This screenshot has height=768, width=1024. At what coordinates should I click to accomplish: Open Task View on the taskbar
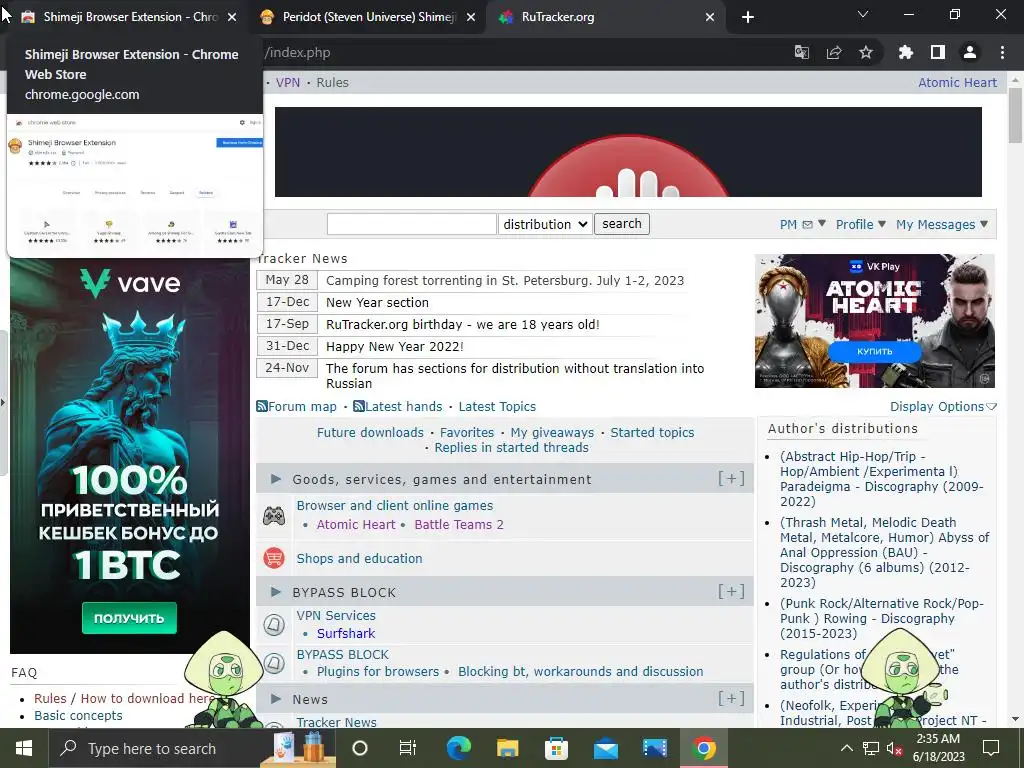point(408,748)
